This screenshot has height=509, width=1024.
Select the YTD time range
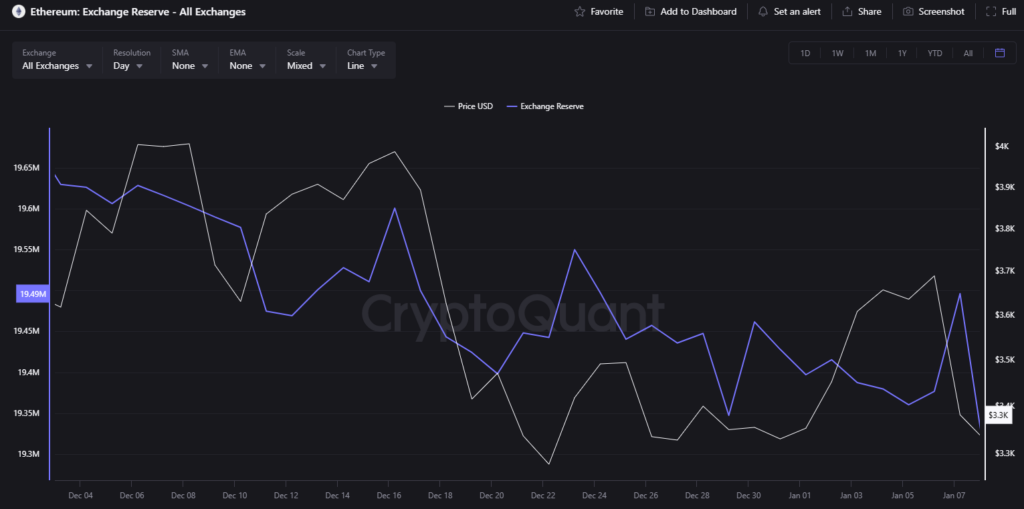pos(935,54)
